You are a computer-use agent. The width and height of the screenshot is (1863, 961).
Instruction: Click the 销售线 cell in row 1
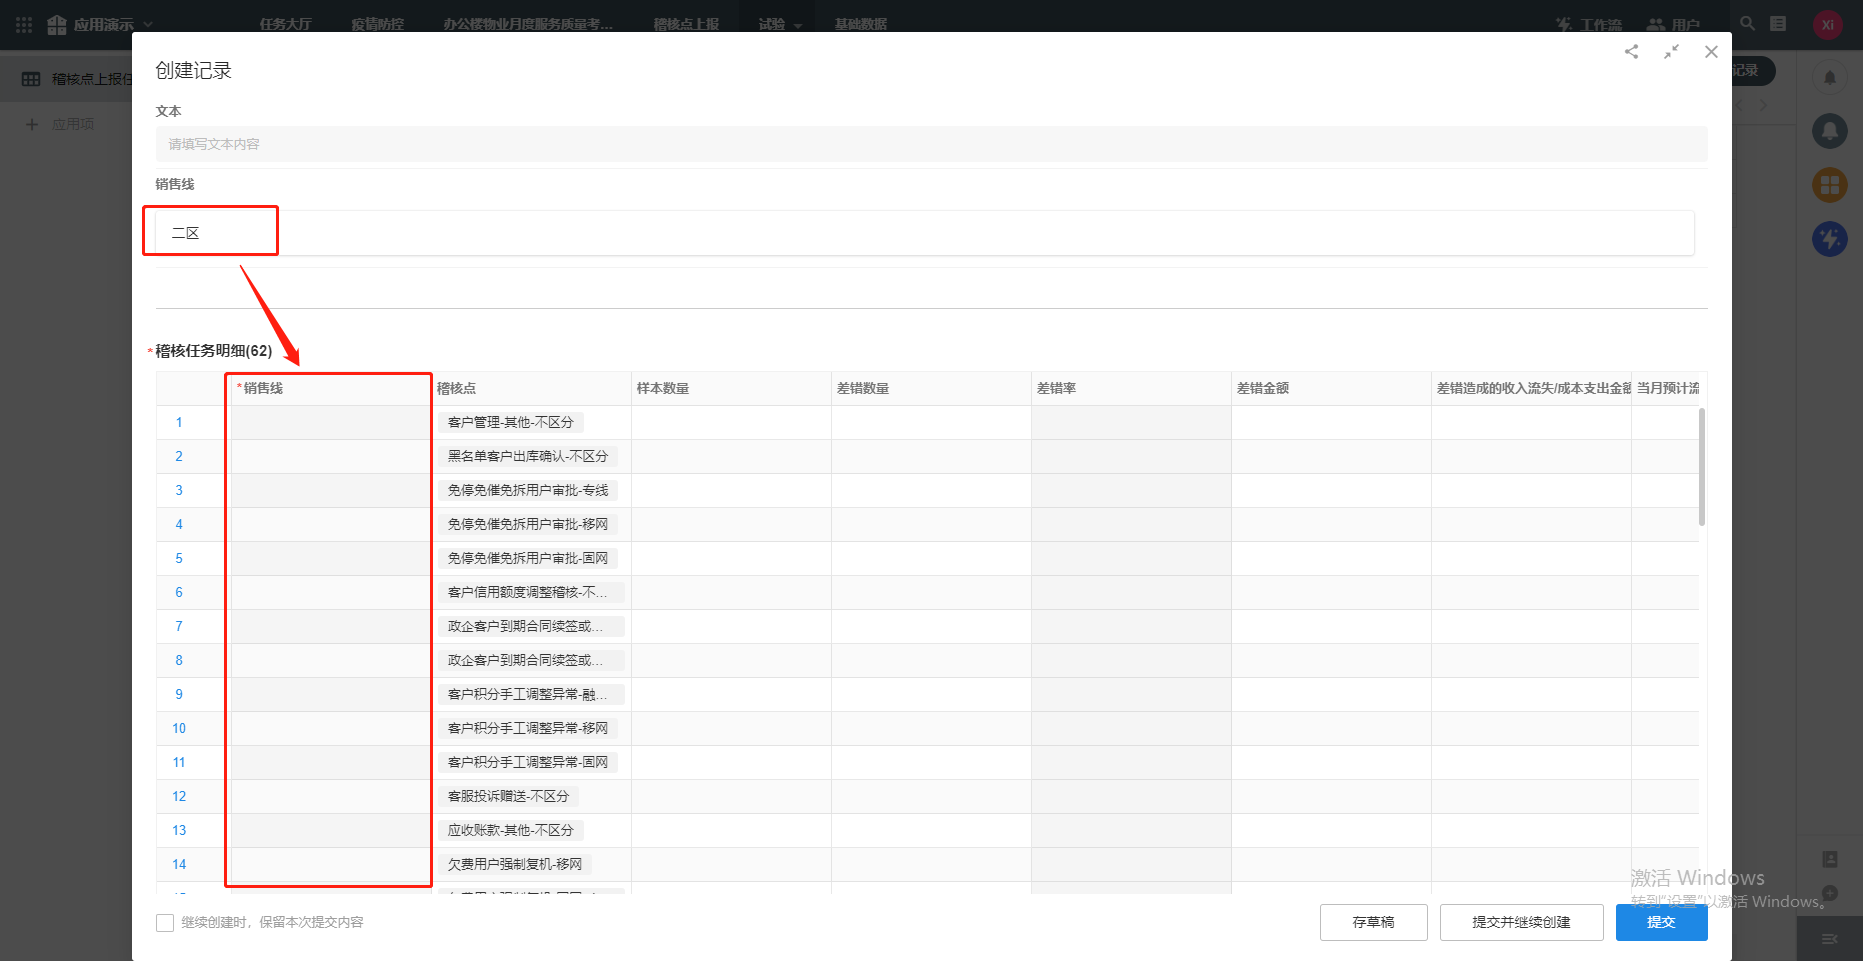(x=331, y=423)
